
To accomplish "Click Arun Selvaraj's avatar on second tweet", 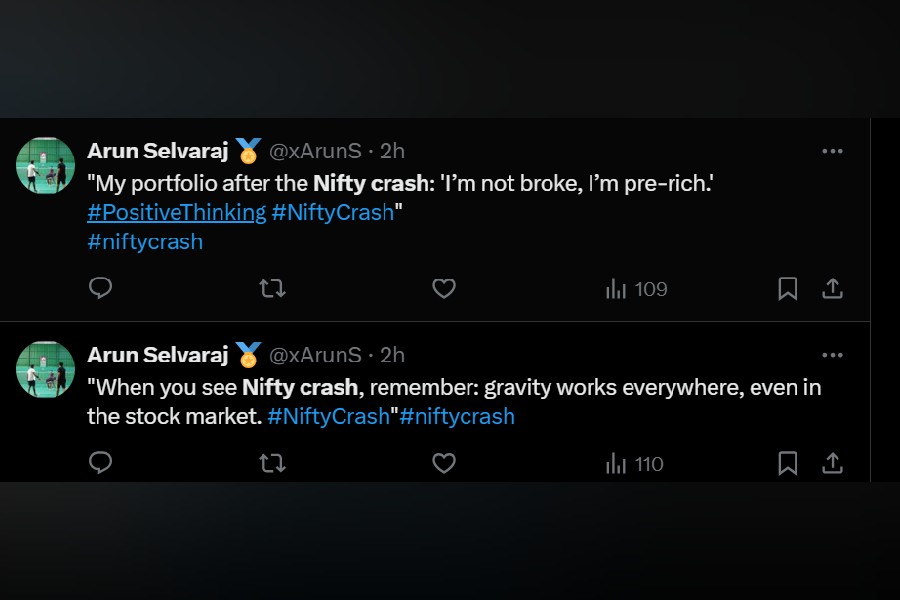I will tap(46, 370).
